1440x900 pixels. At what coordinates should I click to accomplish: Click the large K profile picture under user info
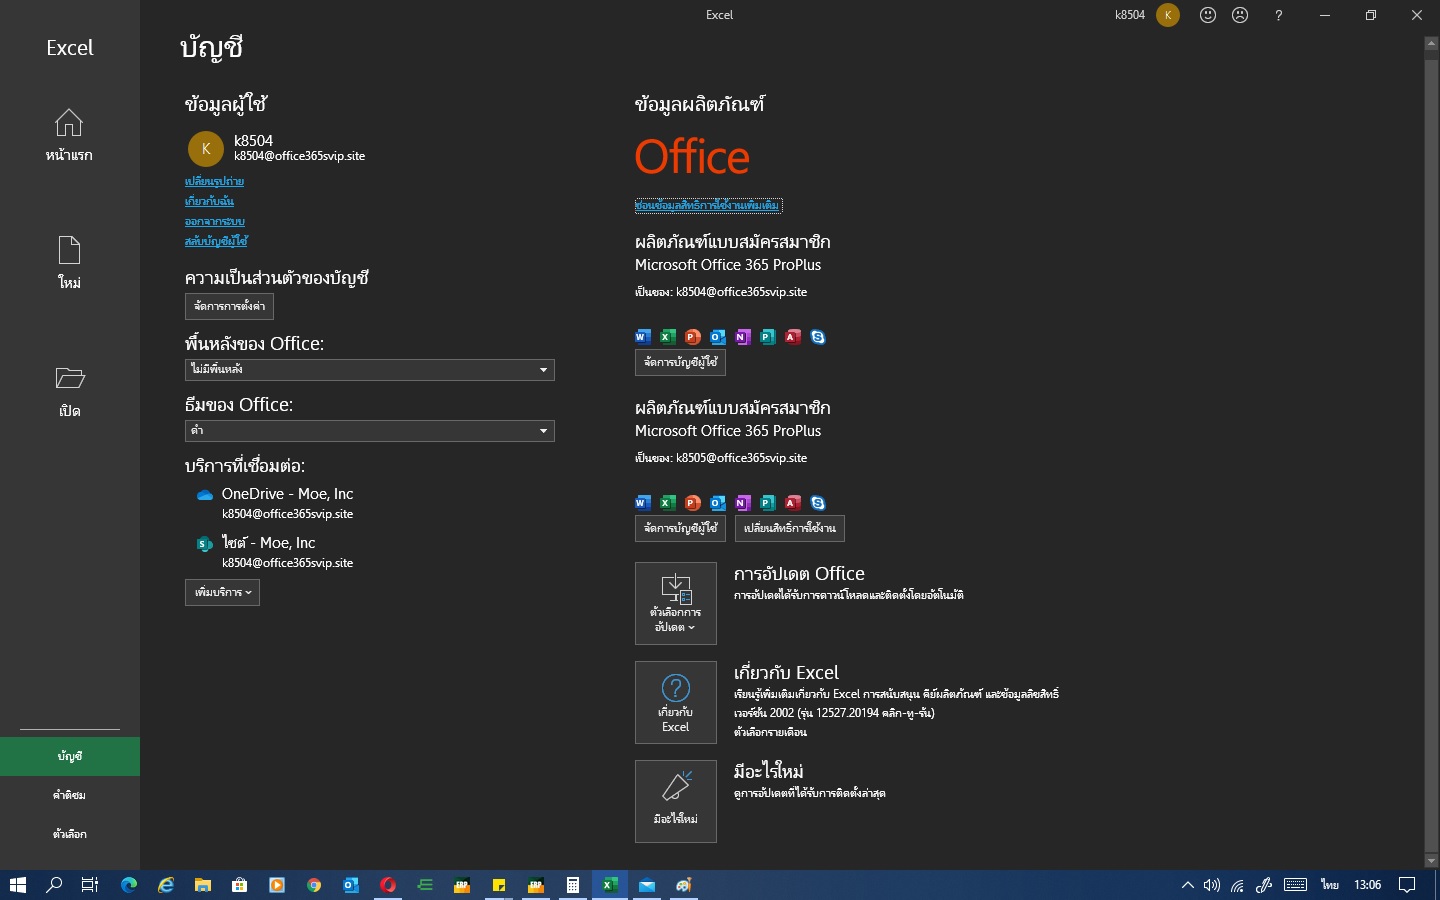click(206, 149)
